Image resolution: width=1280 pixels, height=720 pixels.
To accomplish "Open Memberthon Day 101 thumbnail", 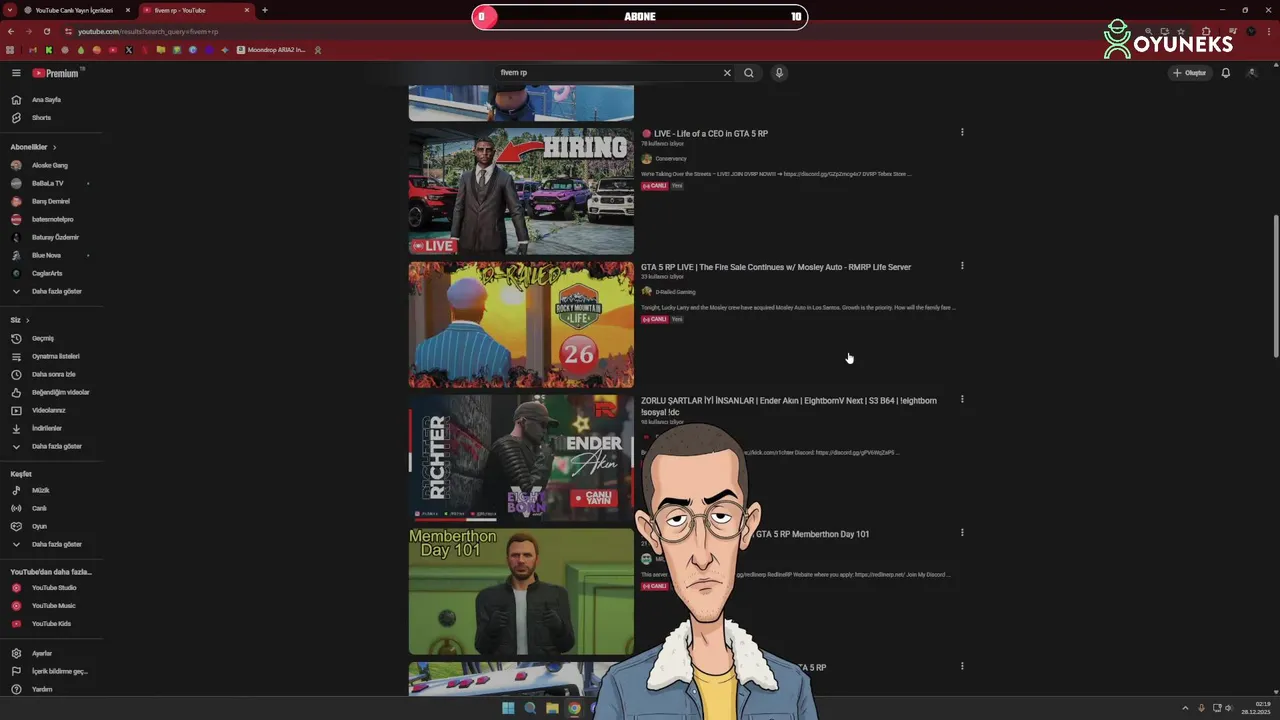I will click(521, 591).
